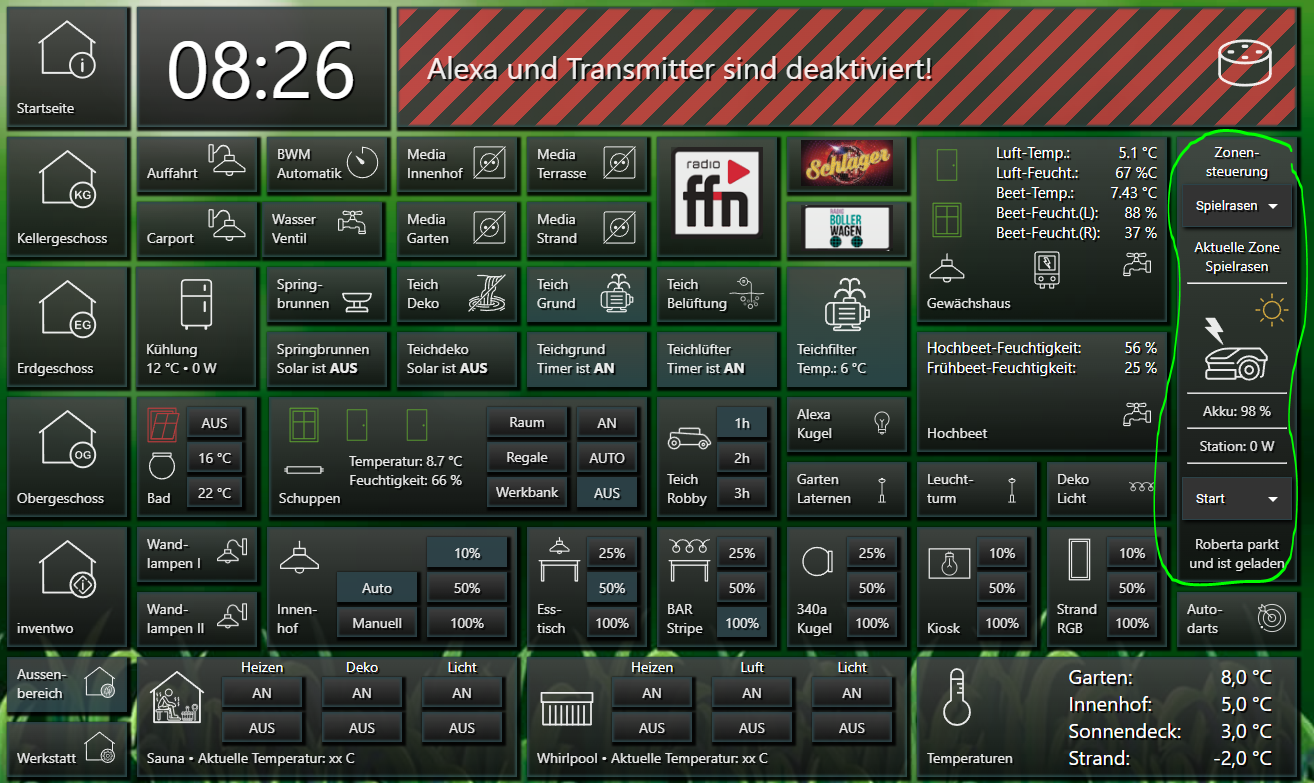Click the Teichfilter pump icon
This screenshot has height=783, width=1314.
(x=847, y=303)
